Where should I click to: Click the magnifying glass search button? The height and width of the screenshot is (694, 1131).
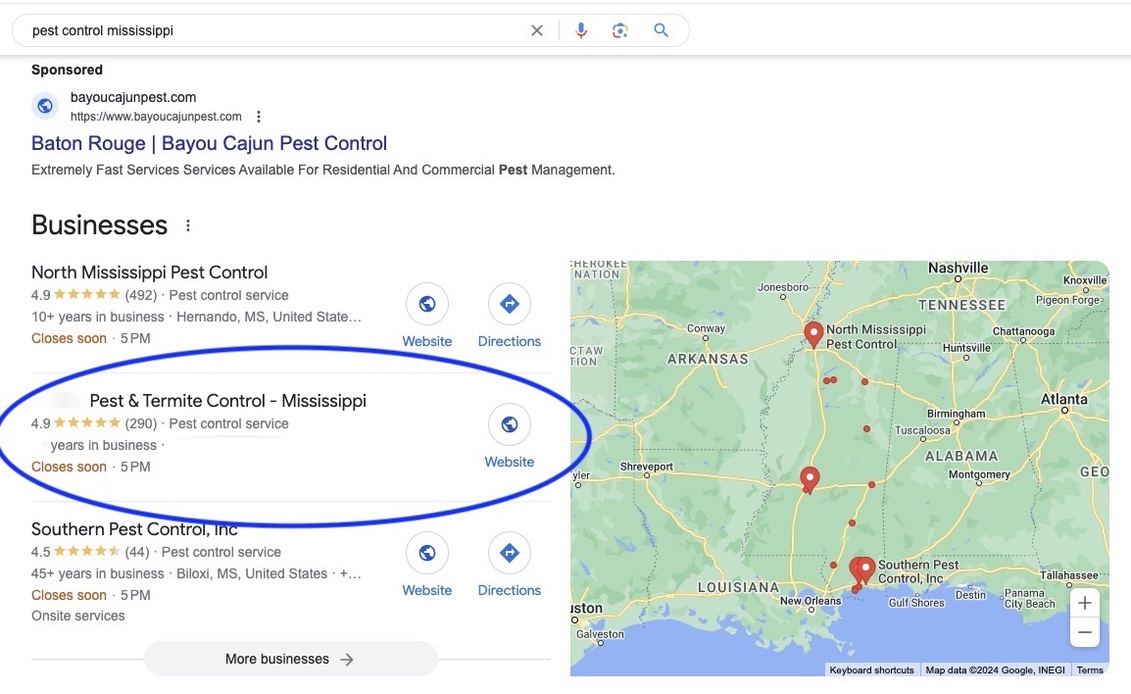click(661, 31)
